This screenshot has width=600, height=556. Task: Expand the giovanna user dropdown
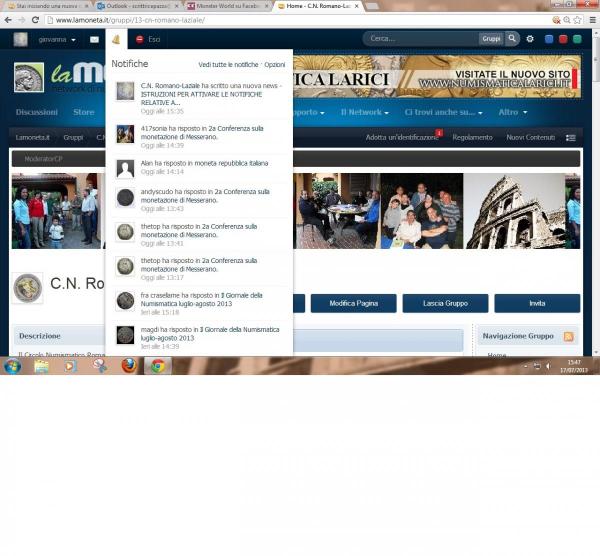click(57, 39)
